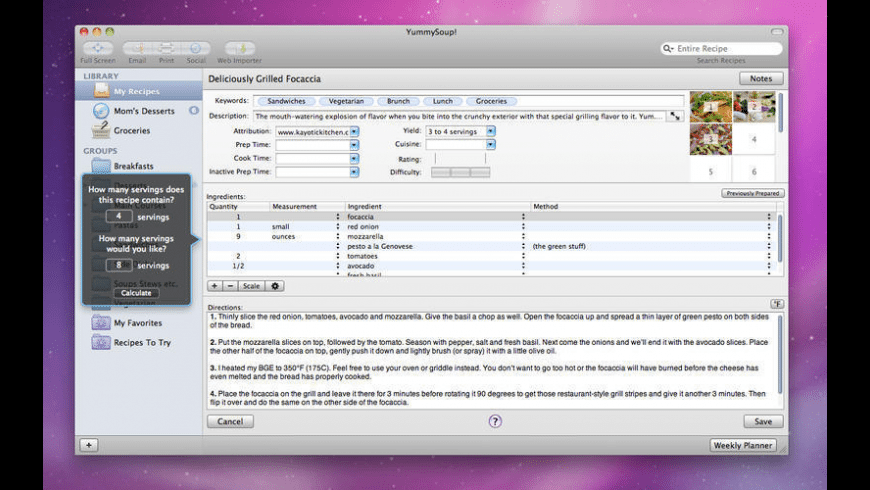Edit the desired servings field
870x490 pixels.
coord(119,265)
